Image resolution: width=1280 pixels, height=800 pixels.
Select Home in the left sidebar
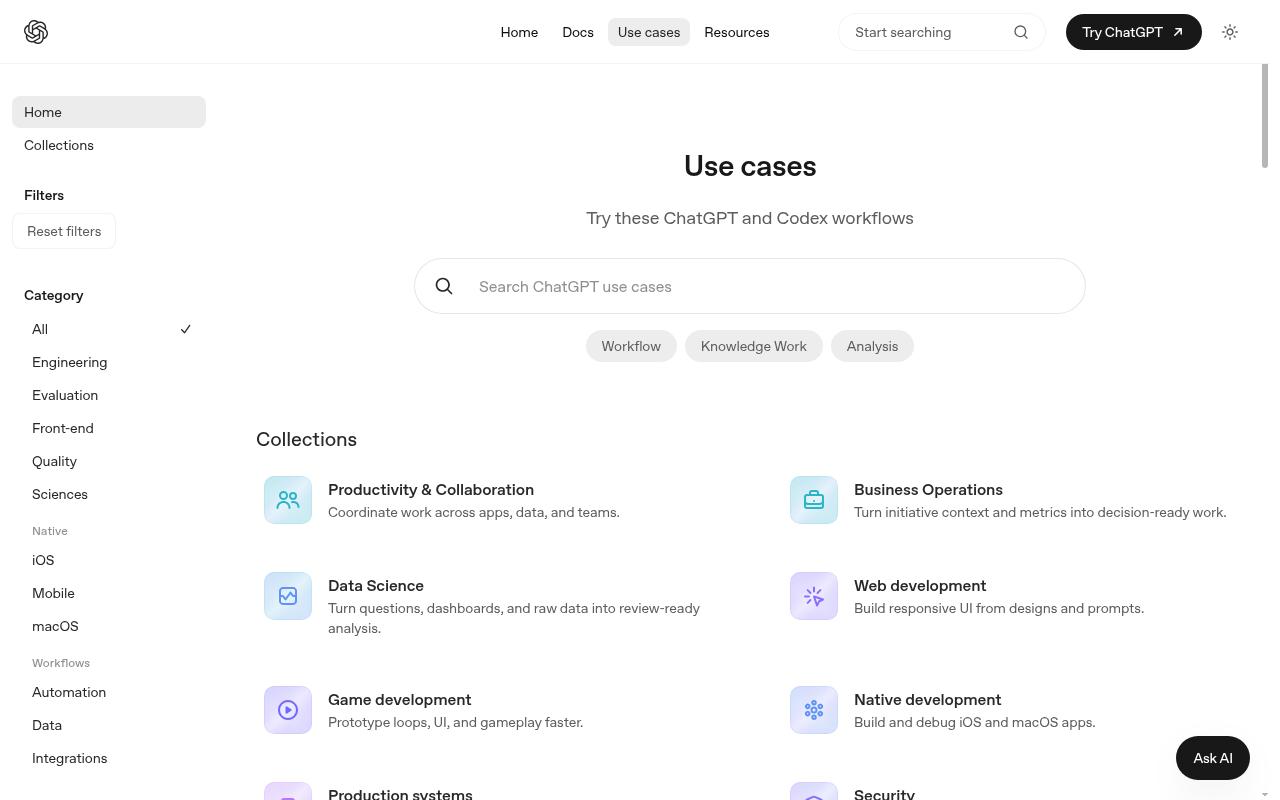click(109, 112)
